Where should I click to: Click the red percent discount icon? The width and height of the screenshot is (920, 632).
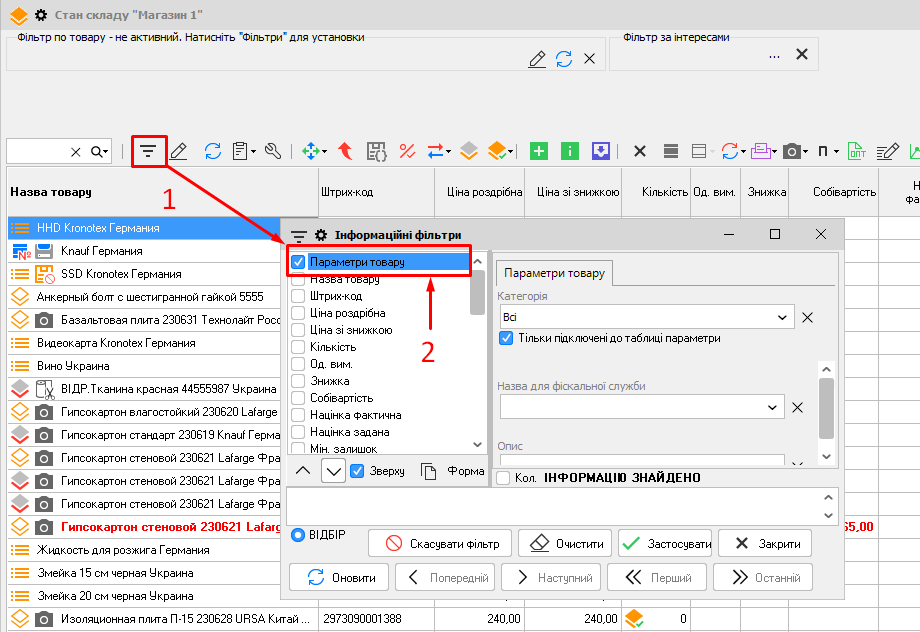tap(407, 151)
